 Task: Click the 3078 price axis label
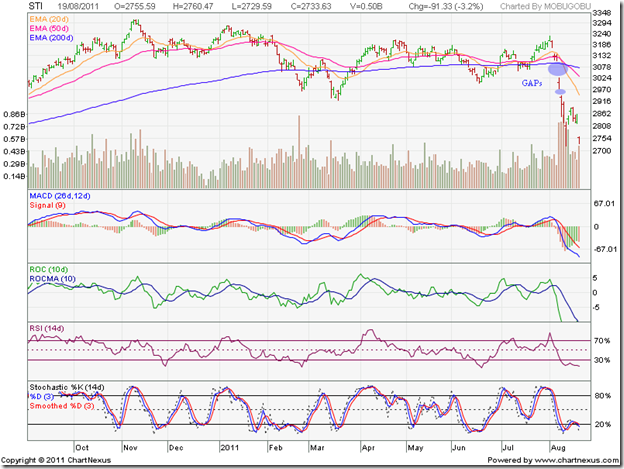coord(601,67)
